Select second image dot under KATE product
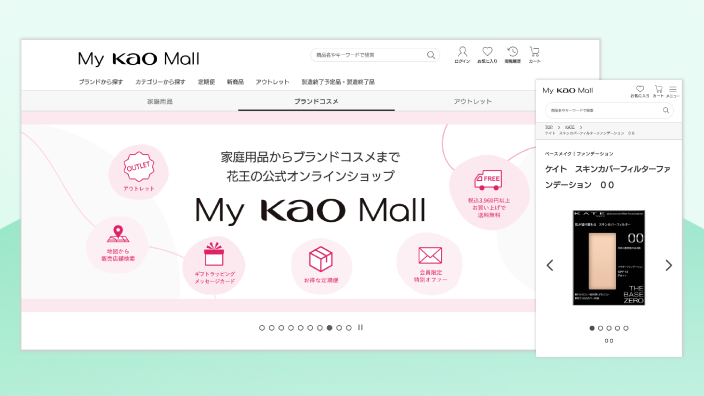This screenshot has height=396, width=704. (x=600, y=328)
